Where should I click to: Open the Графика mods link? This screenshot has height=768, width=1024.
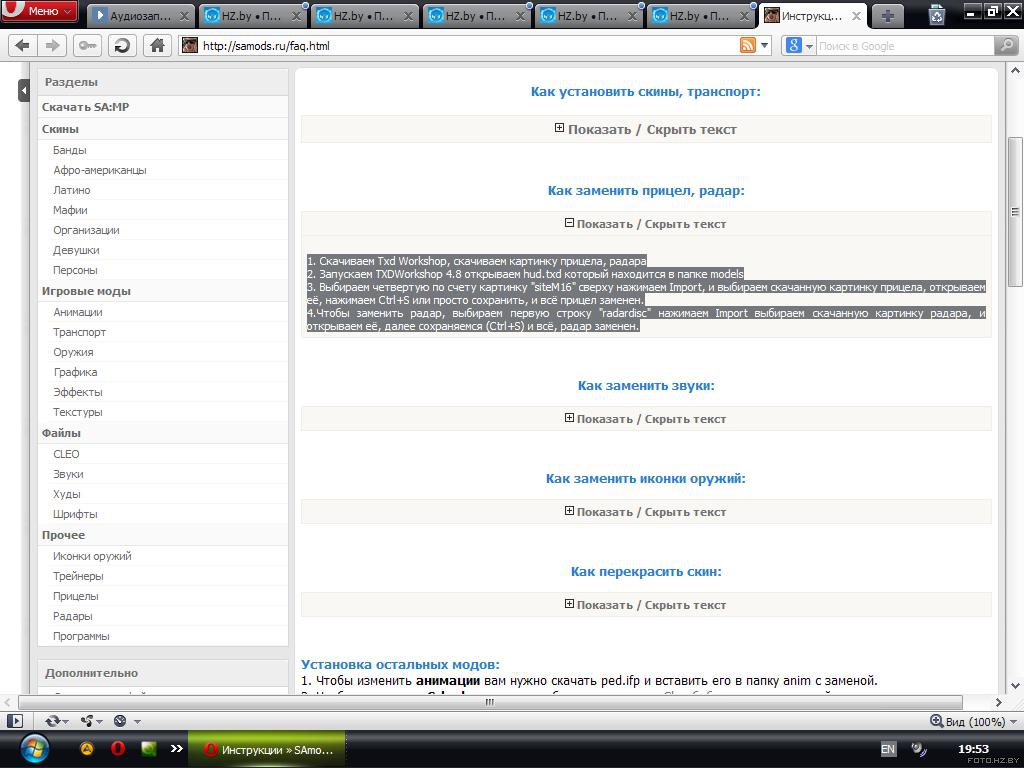point(75,372)
